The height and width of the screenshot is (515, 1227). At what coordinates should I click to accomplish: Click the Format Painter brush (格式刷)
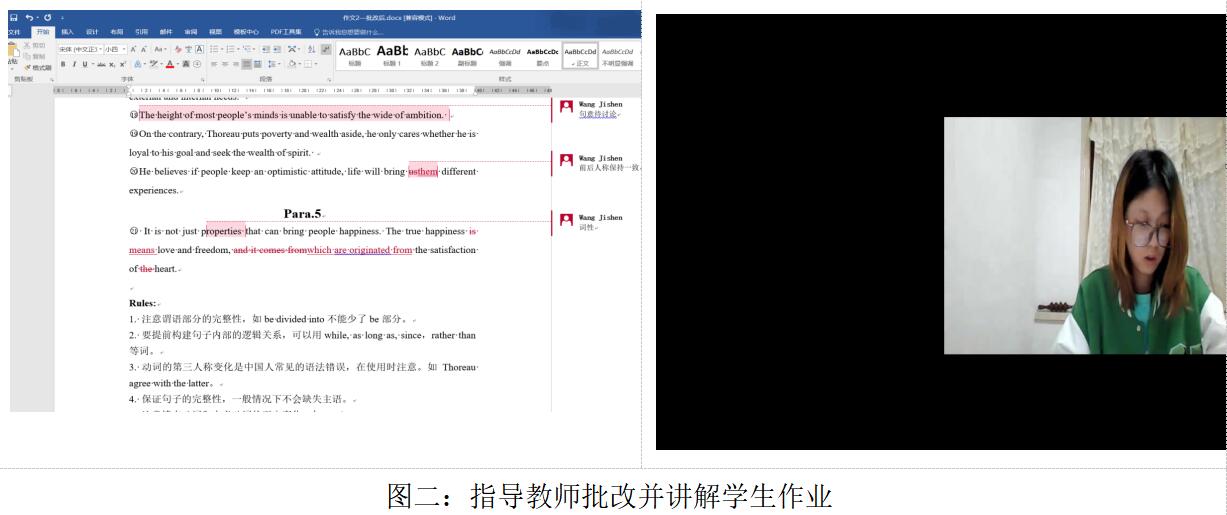tap(38, 67)
